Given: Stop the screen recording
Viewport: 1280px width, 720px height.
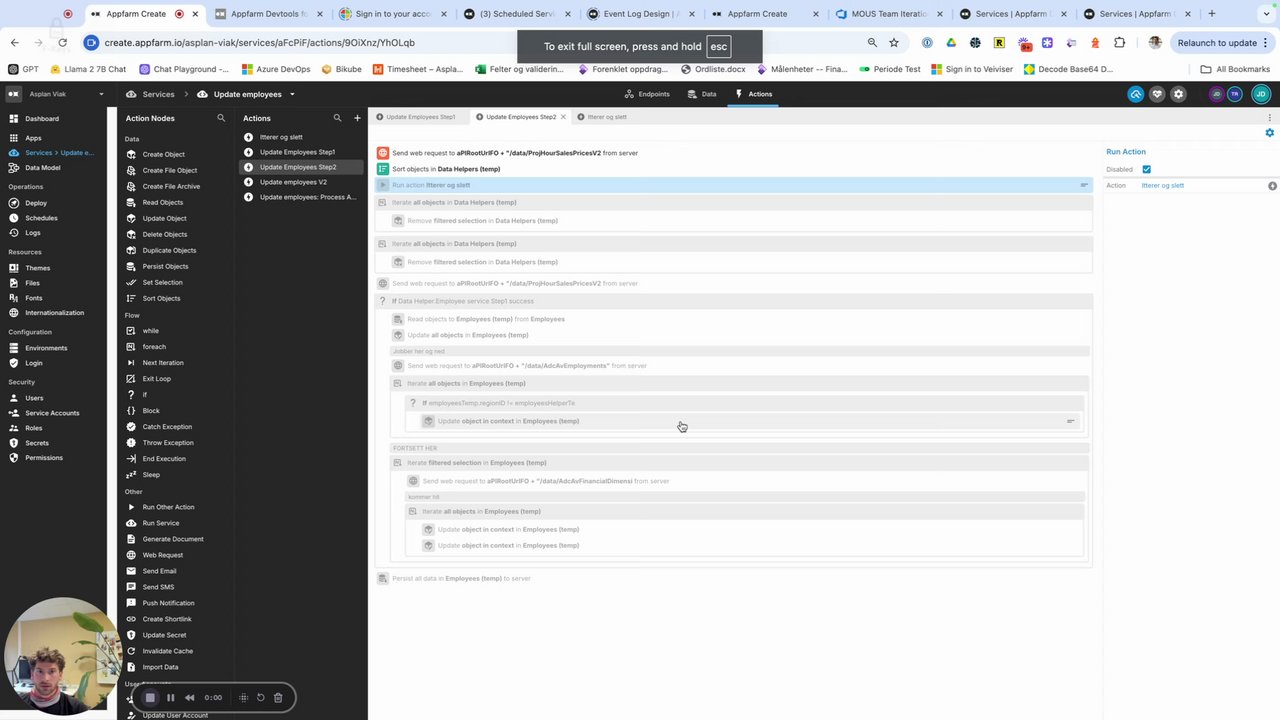Looking at the screenshot, I should (150, 698).
